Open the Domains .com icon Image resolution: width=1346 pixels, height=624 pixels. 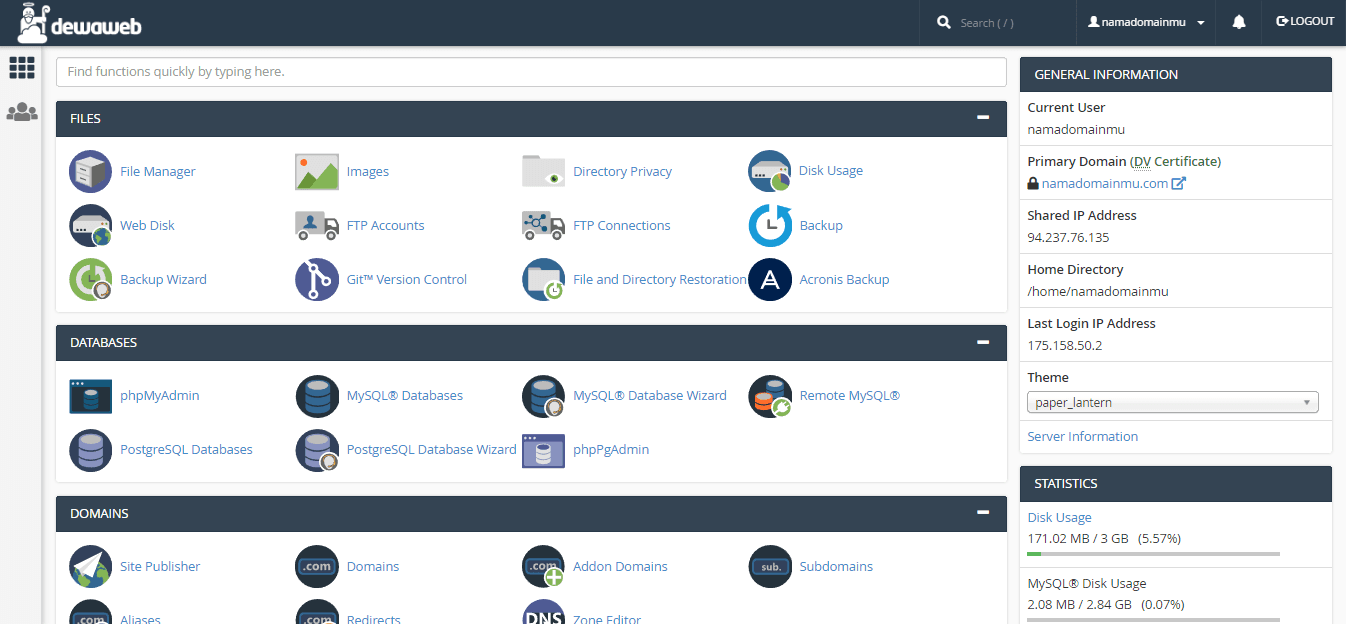coord(317,566)
